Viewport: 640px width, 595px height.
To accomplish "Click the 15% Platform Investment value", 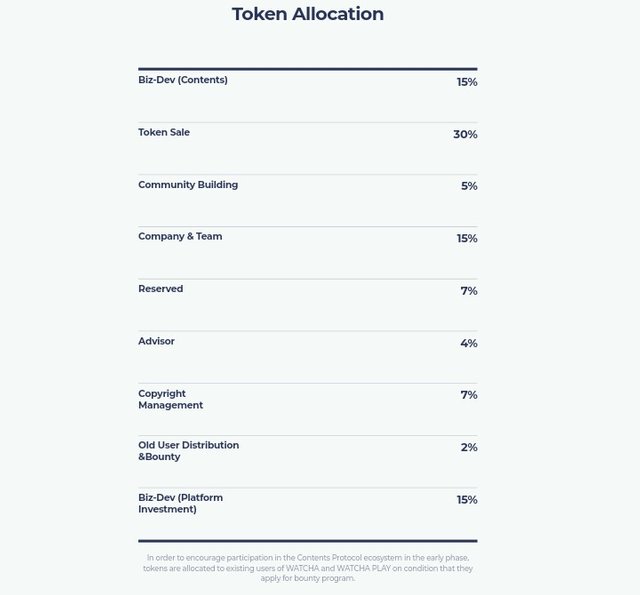I will point(467,500).
